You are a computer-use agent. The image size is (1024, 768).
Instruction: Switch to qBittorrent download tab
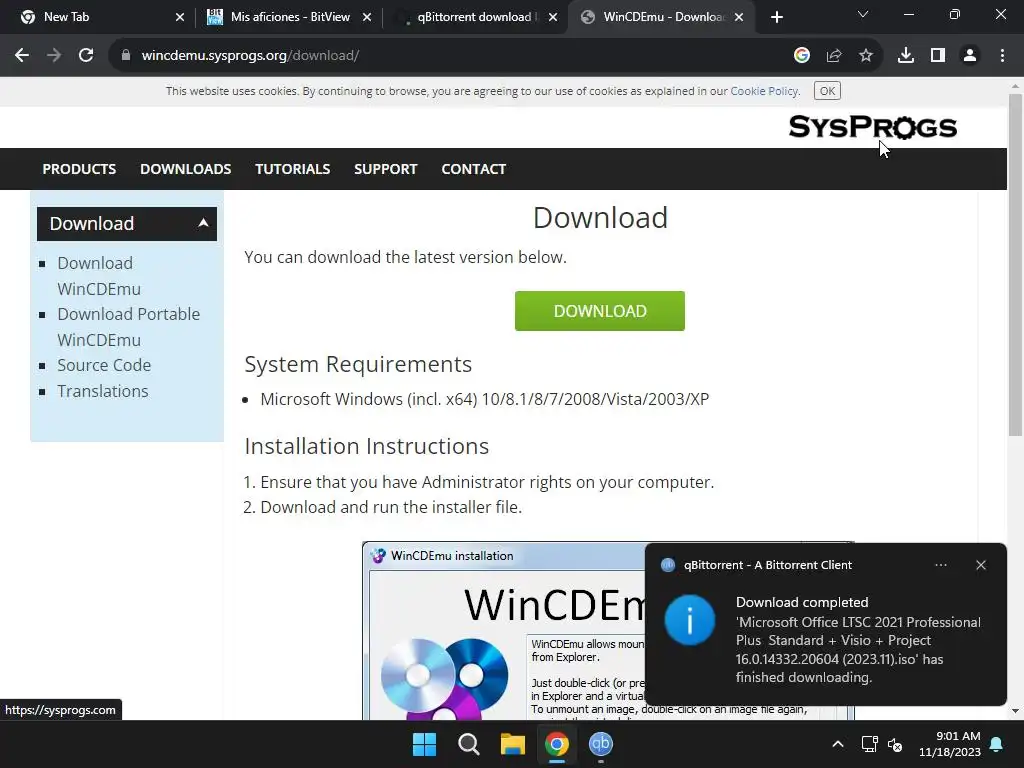click(x=474, y=17)
